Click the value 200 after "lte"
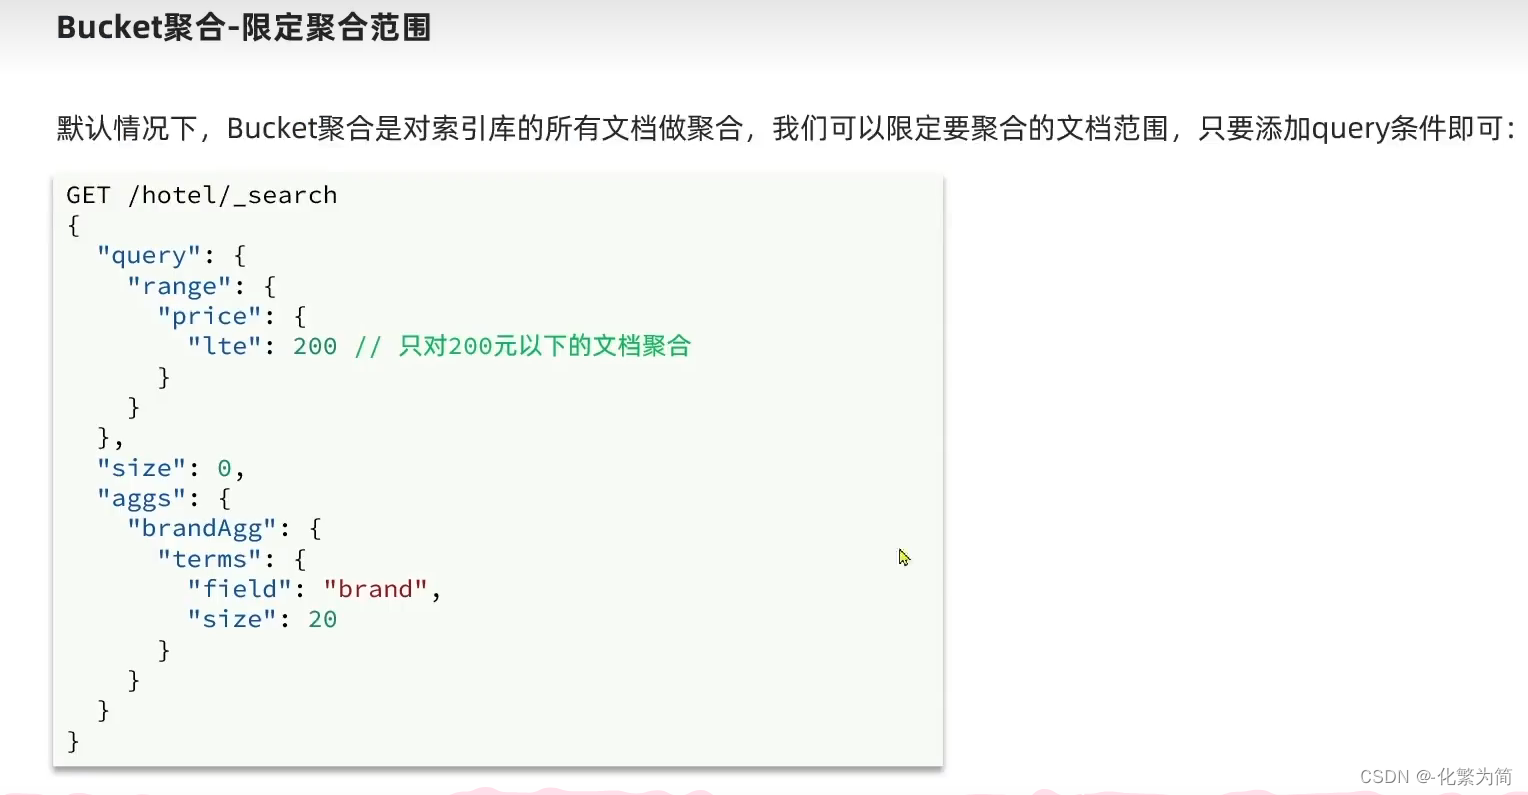Image resolution: width=1528 pixels, height=795 pixels. point(315,347)
